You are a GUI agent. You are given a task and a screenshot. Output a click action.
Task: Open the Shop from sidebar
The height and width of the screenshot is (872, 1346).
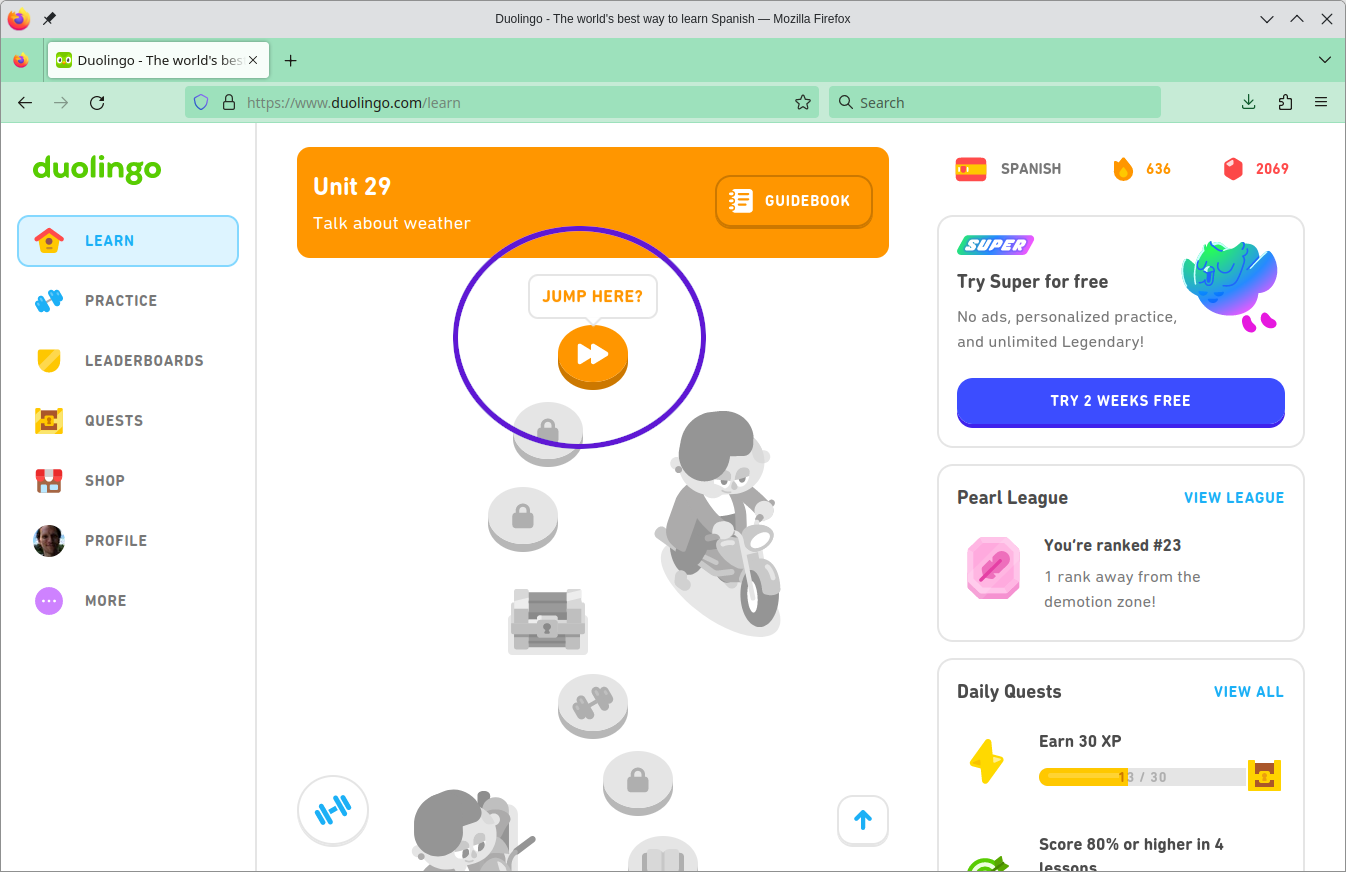click(128, 481)
